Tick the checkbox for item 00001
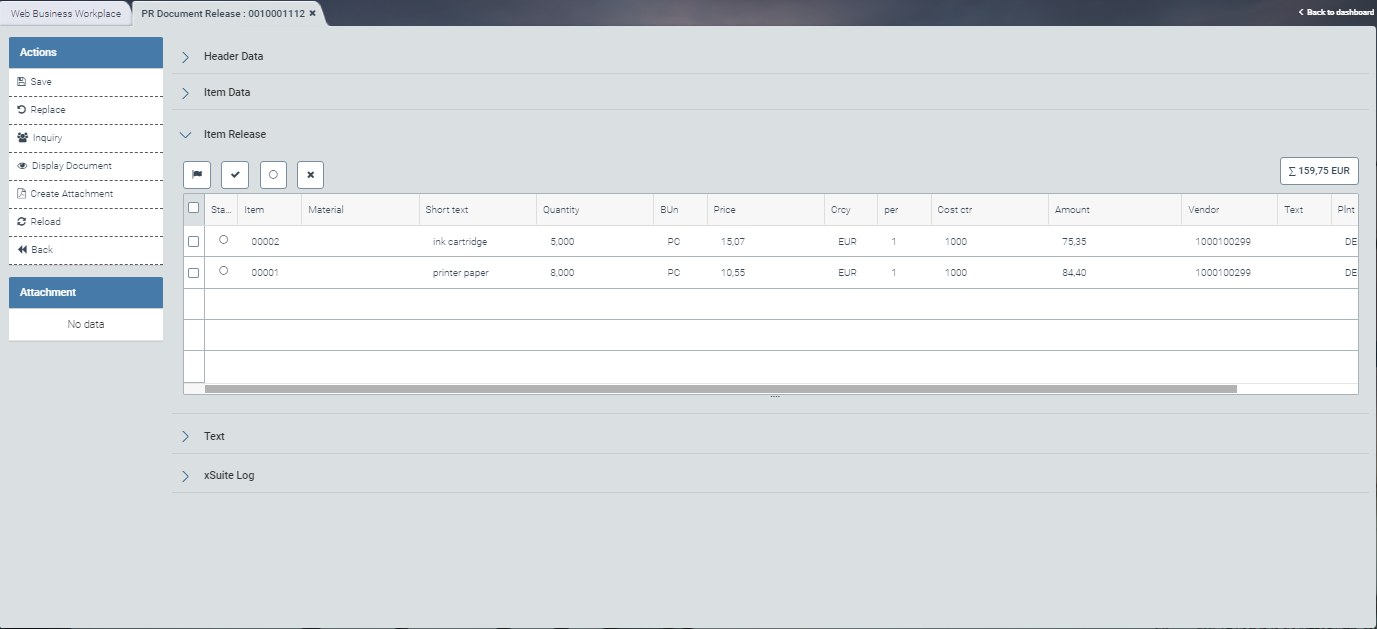1377x629 pixels. pyautogui.click(x=194, y=273)
